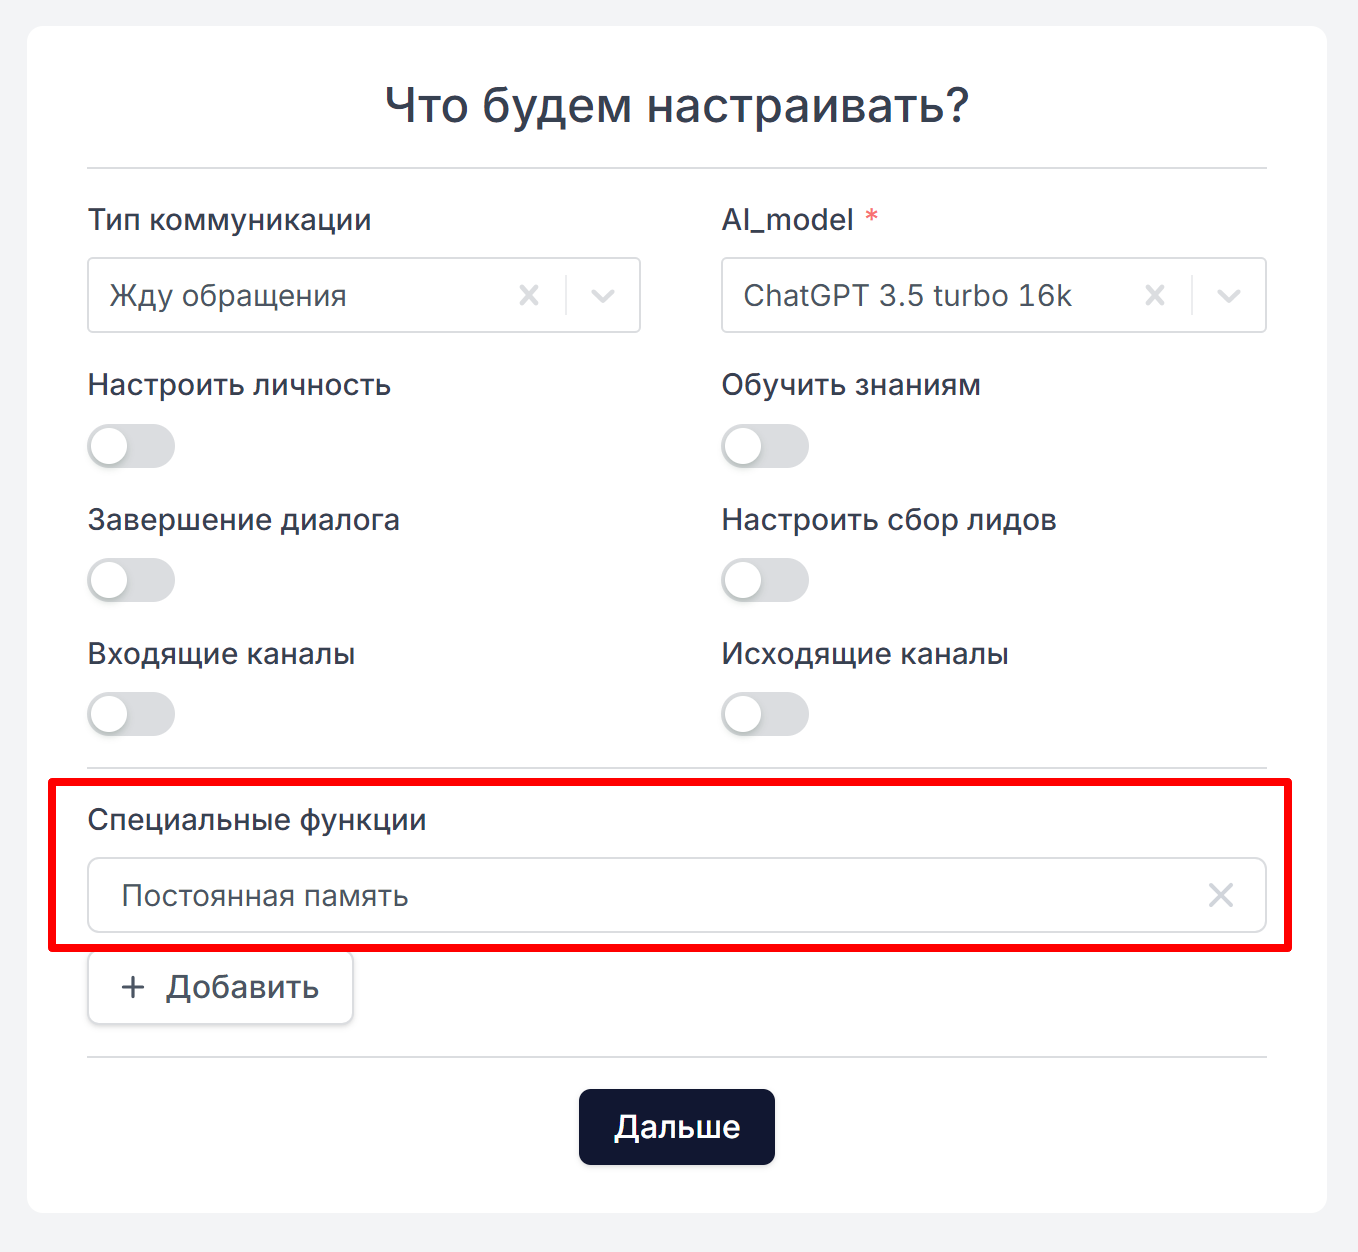Switch on 'Входящие каналы'
Viewport: 1358px width, 1252px height.
pyautogui.click(x=131, y=714)
